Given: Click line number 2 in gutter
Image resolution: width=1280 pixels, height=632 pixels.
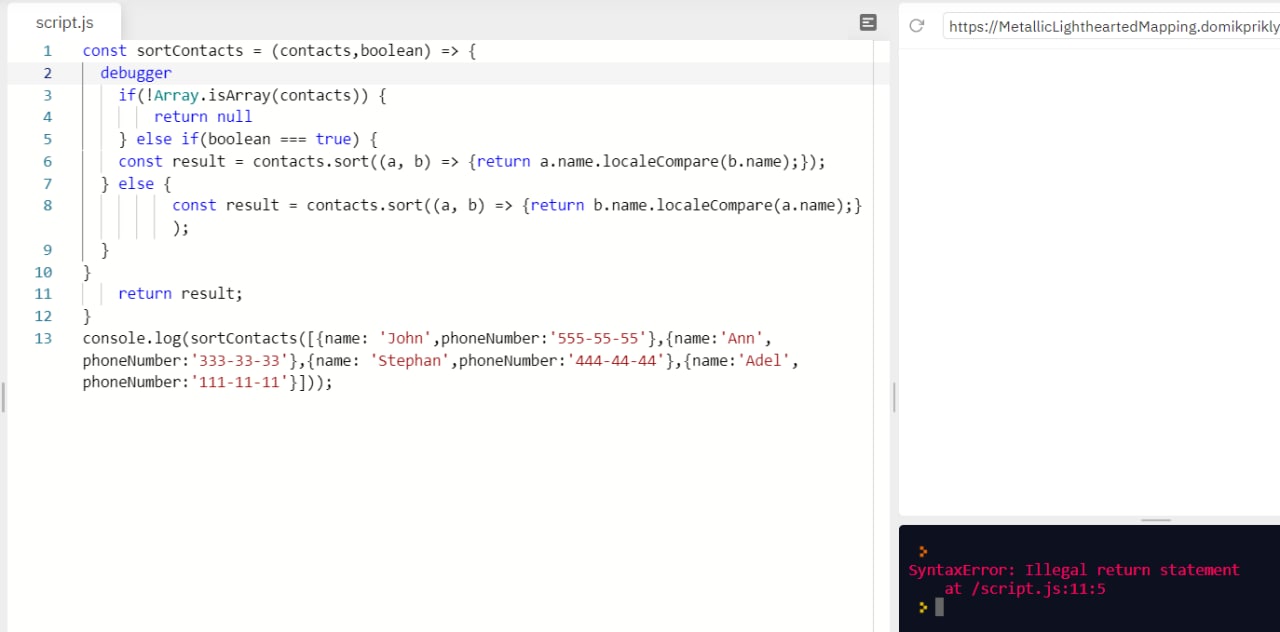Looking at the screenshot, I should 47,73.
